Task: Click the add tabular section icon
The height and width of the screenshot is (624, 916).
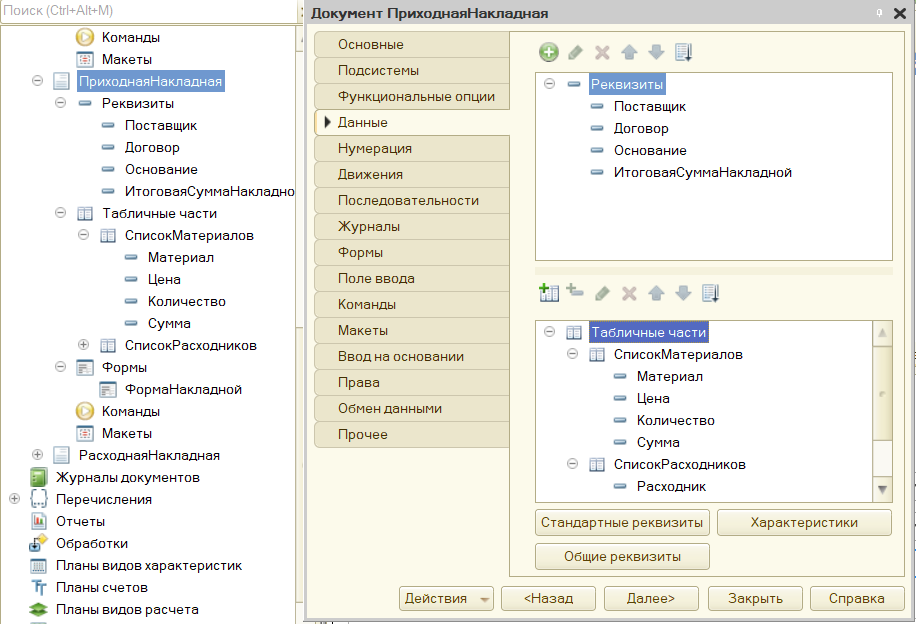Action: [x=549, y=292]
